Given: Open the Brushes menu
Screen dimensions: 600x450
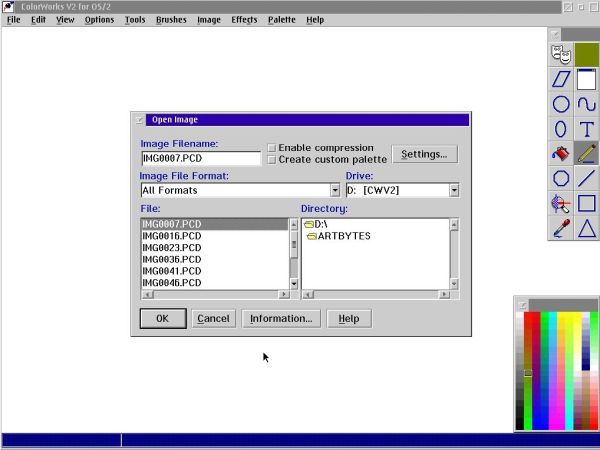Looking at the screenshot, I should coord(171,20).
